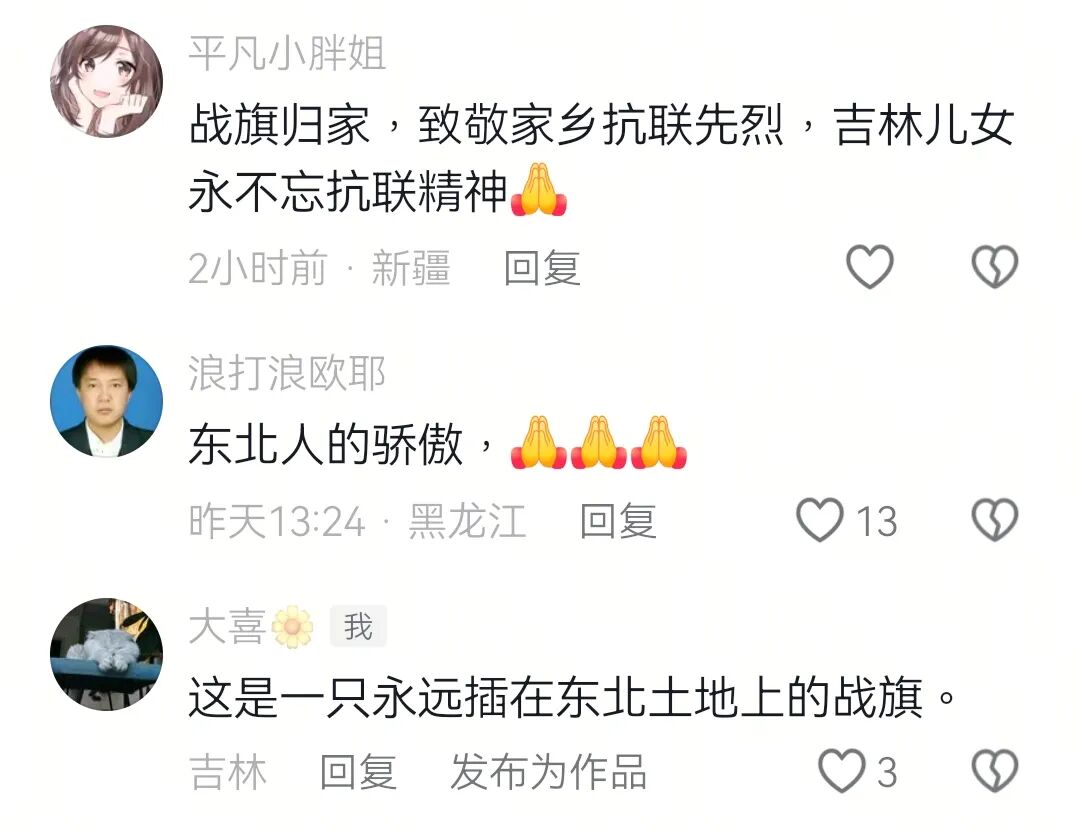Dislike the comment by 大喜

995,771
